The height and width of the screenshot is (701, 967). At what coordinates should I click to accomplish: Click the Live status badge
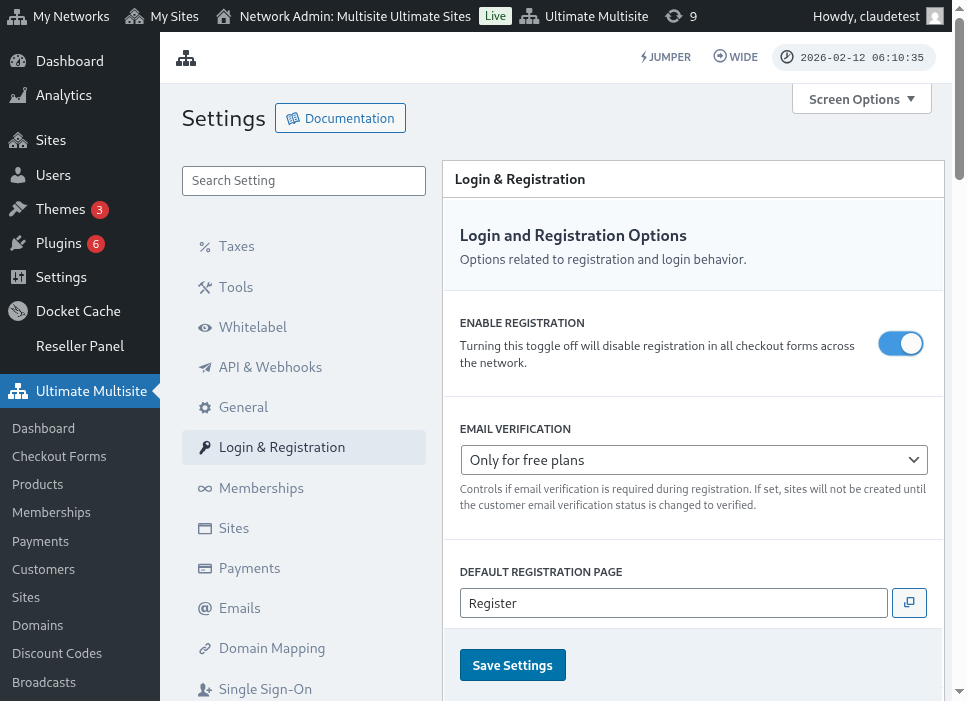(495, 16)
